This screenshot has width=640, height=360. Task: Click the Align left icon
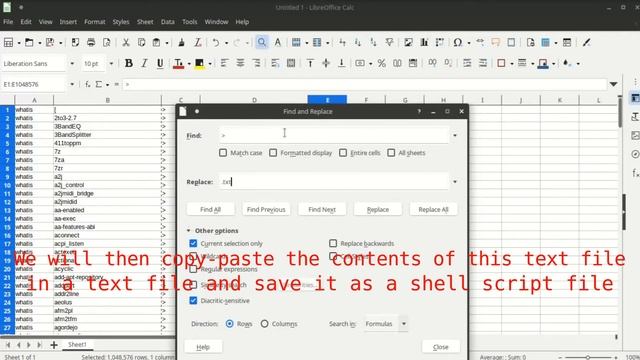coord(224,63)
